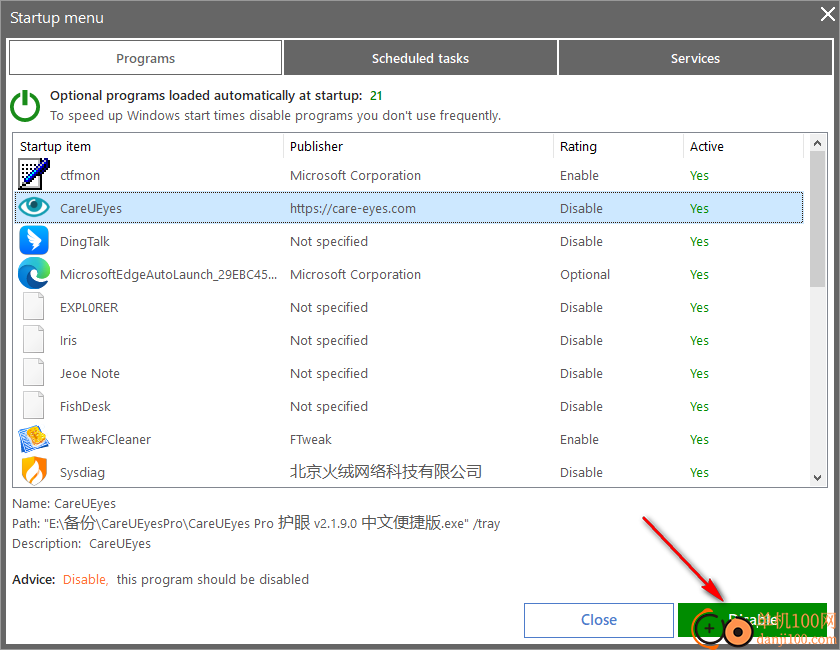The image size is (840, 650).
Task: Click the list scrollbar down arrow
Action: pyautogui.click(x=817, y=477)
